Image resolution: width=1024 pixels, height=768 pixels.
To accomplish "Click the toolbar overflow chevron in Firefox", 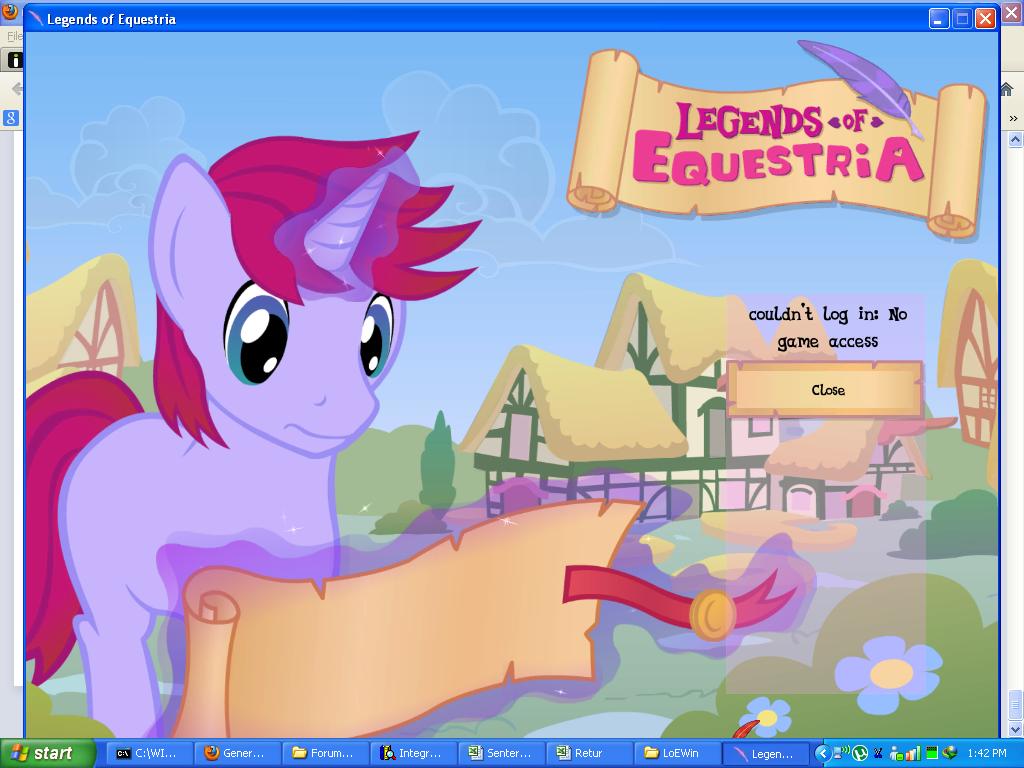I will pyautogui.click(x=1013, y=118).
